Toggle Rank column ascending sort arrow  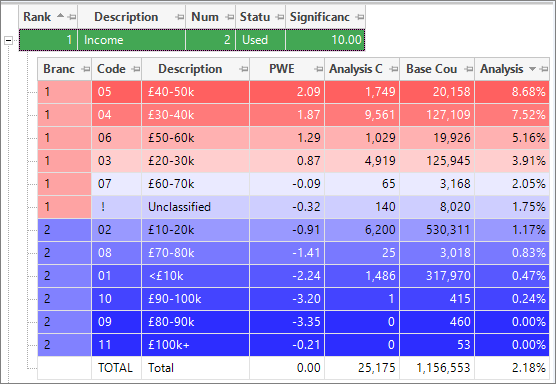[61, 16]
